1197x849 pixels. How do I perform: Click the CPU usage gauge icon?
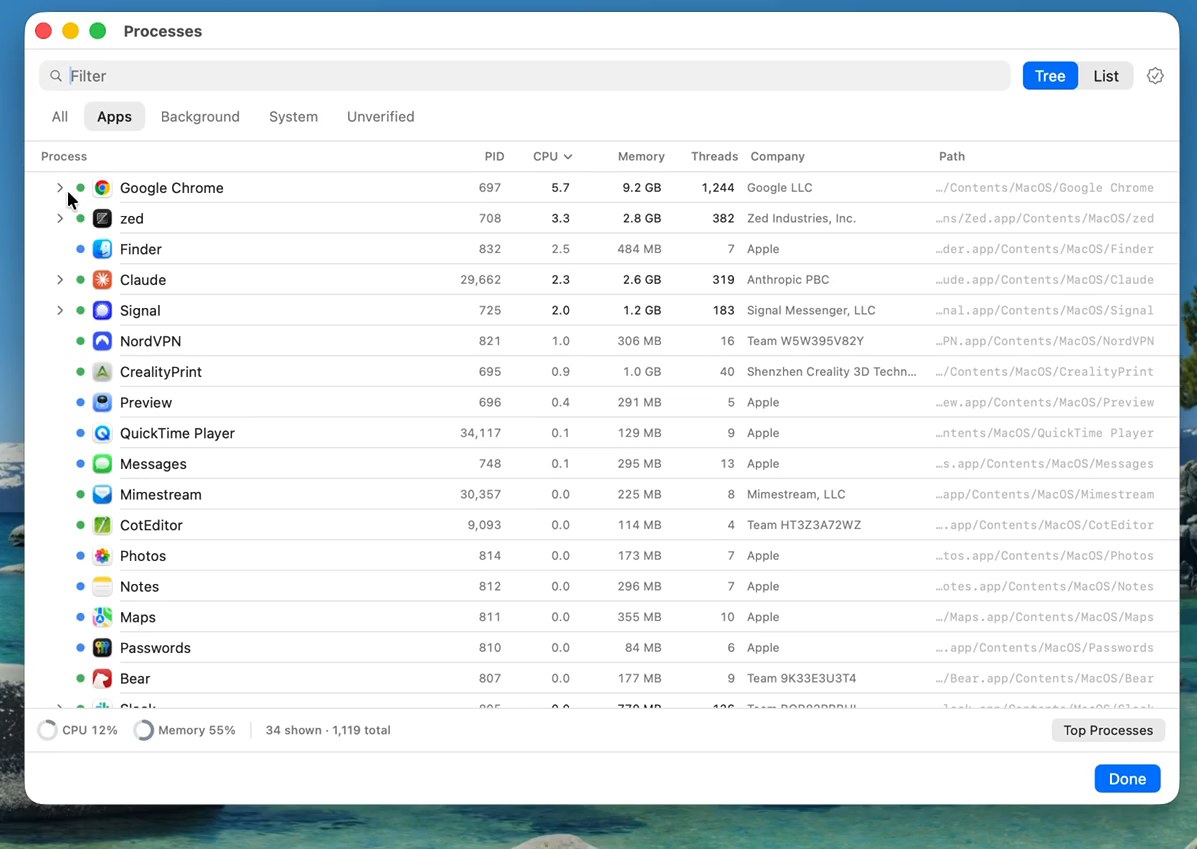47,730
